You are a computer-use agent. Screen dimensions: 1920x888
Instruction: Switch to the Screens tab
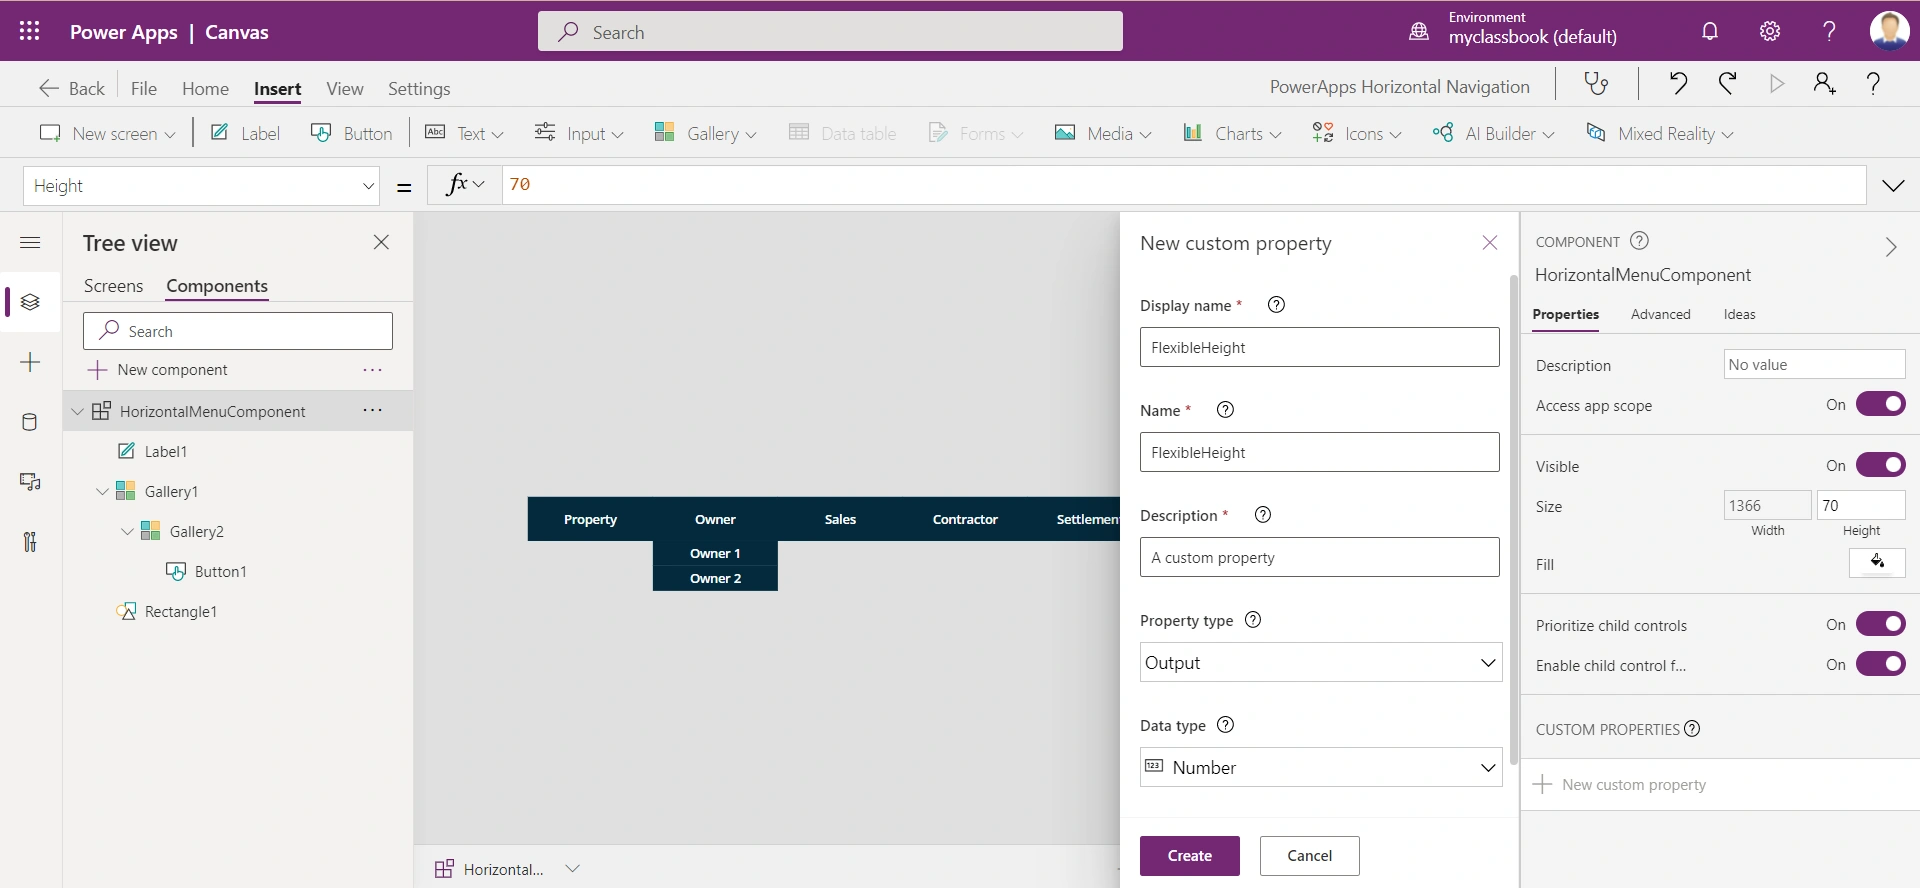(x=113, y=286)
